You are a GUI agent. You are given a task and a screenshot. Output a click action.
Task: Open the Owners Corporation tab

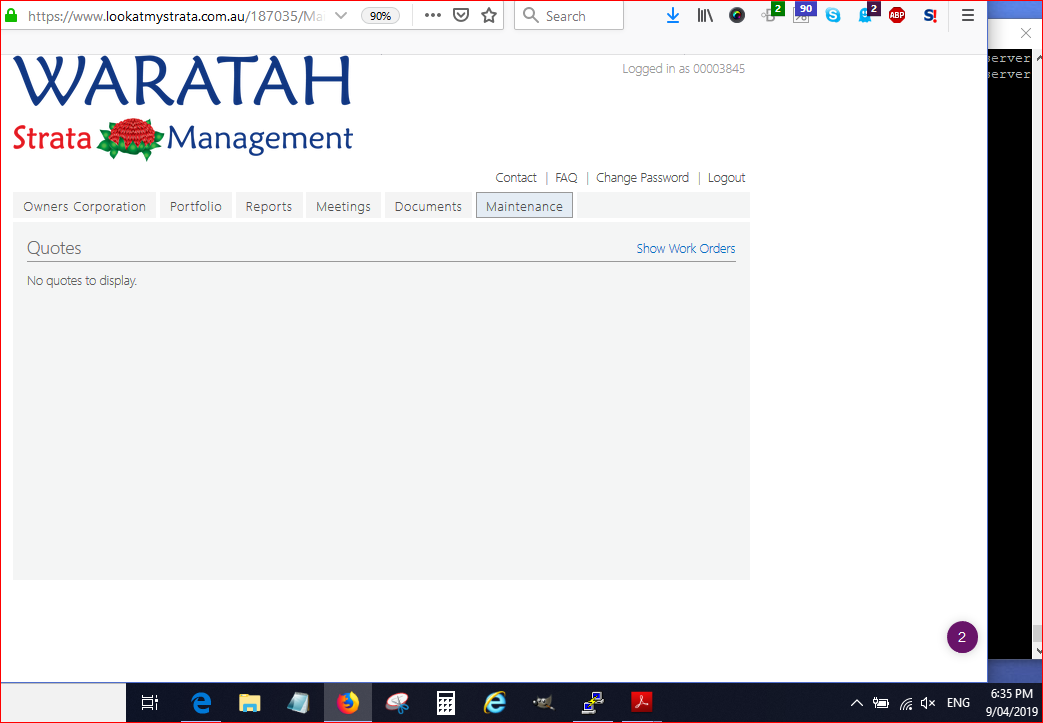pos(84,206)
